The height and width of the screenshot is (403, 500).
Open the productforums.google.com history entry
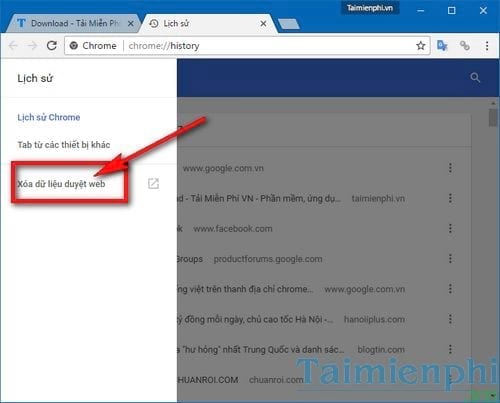coord(268,259)
